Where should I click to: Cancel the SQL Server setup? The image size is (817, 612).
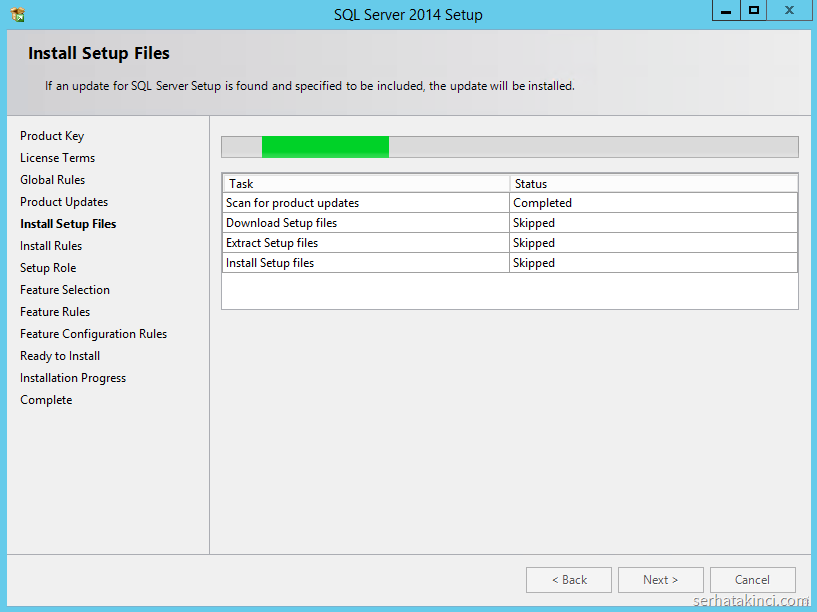752,580
